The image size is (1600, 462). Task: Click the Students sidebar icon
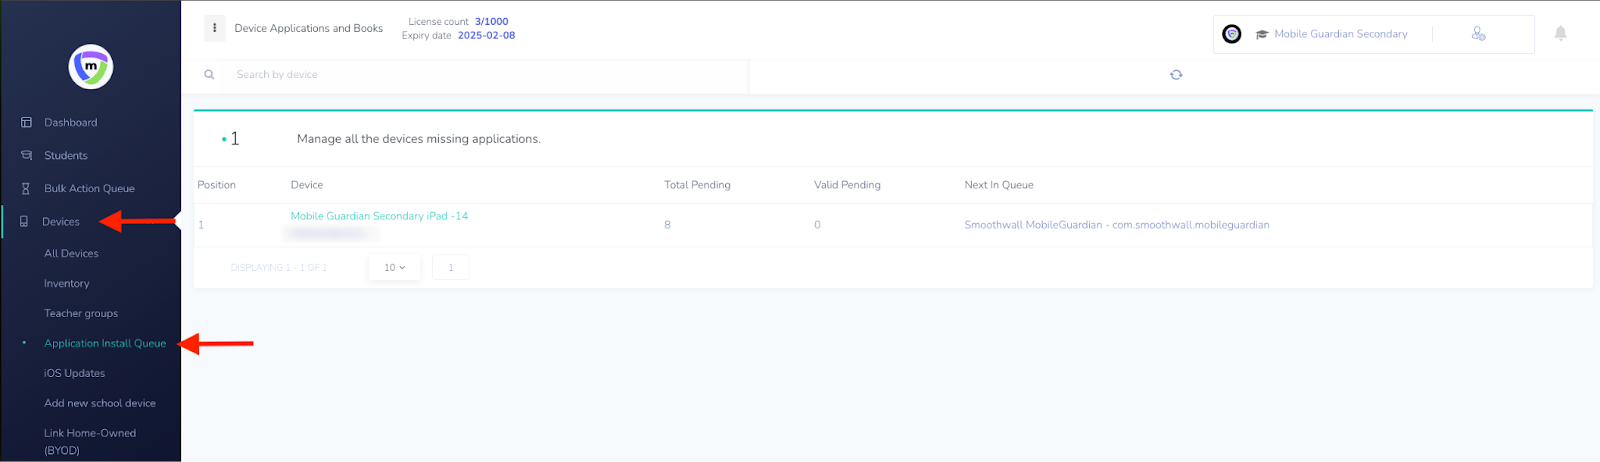26,156
